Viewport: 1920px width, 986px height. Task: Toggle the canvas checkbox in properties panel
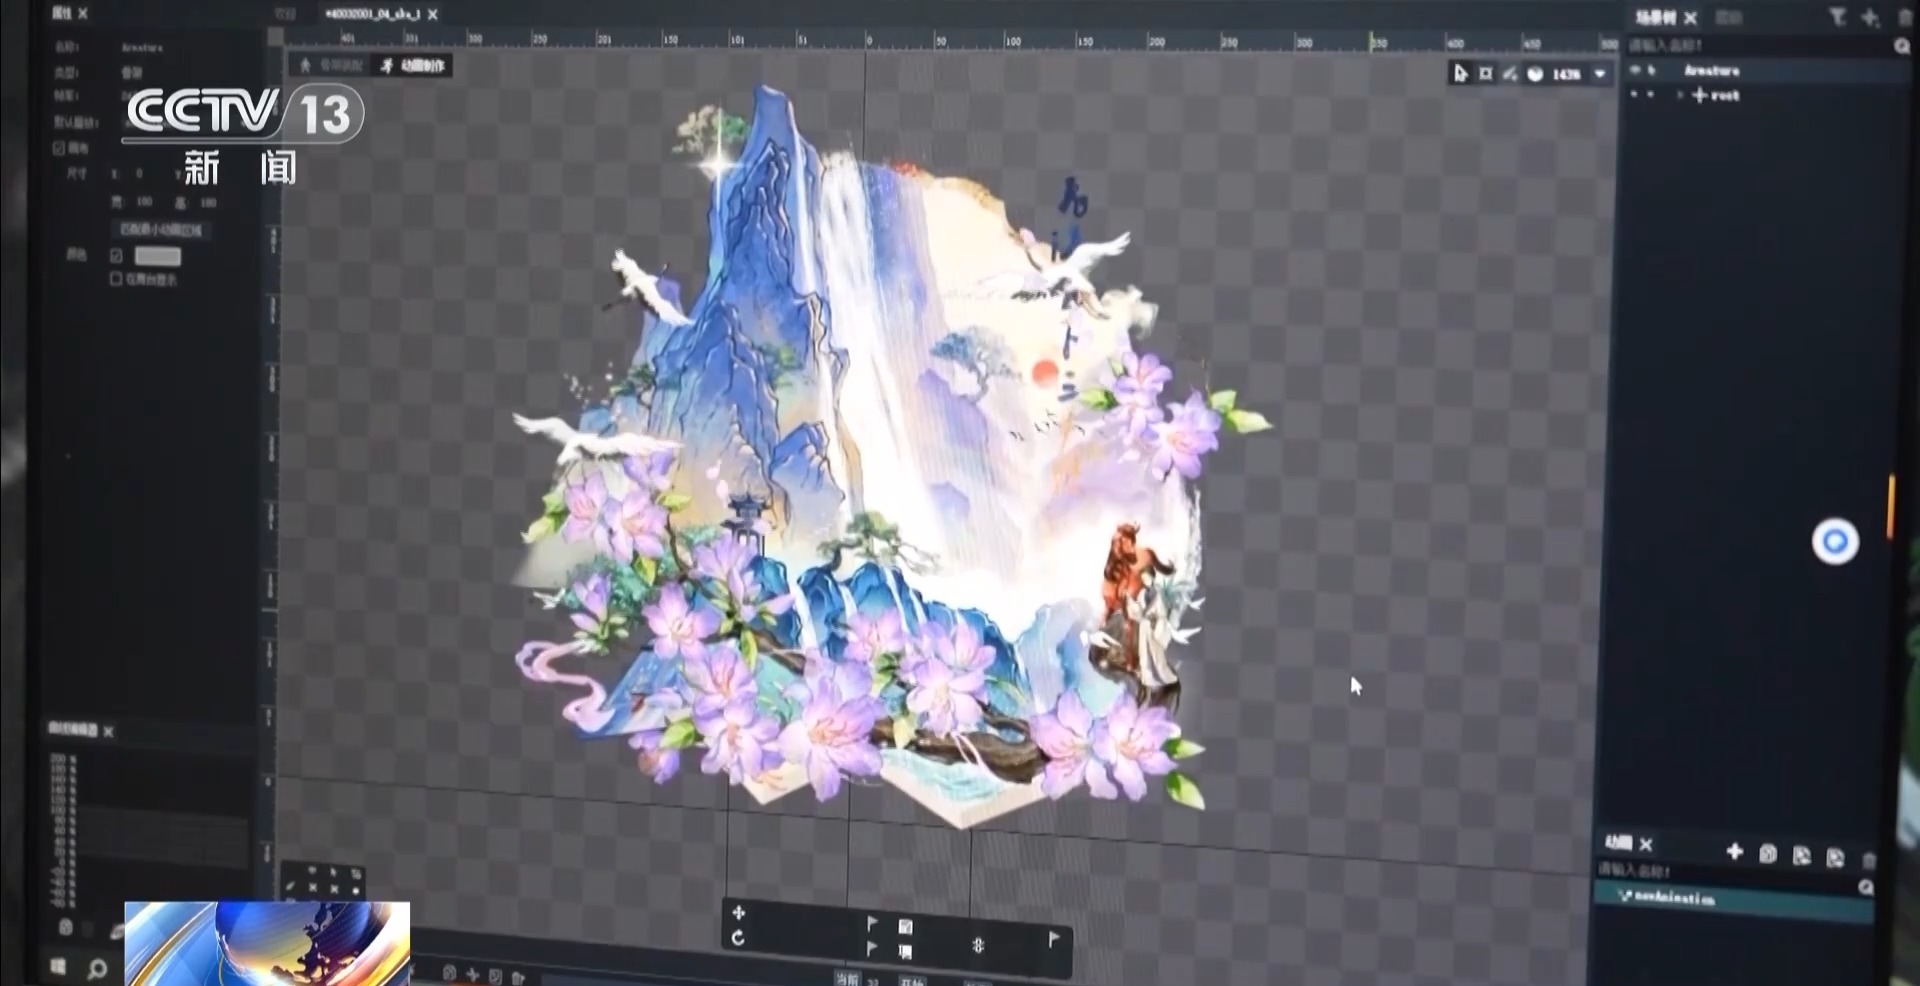[59, 148]
